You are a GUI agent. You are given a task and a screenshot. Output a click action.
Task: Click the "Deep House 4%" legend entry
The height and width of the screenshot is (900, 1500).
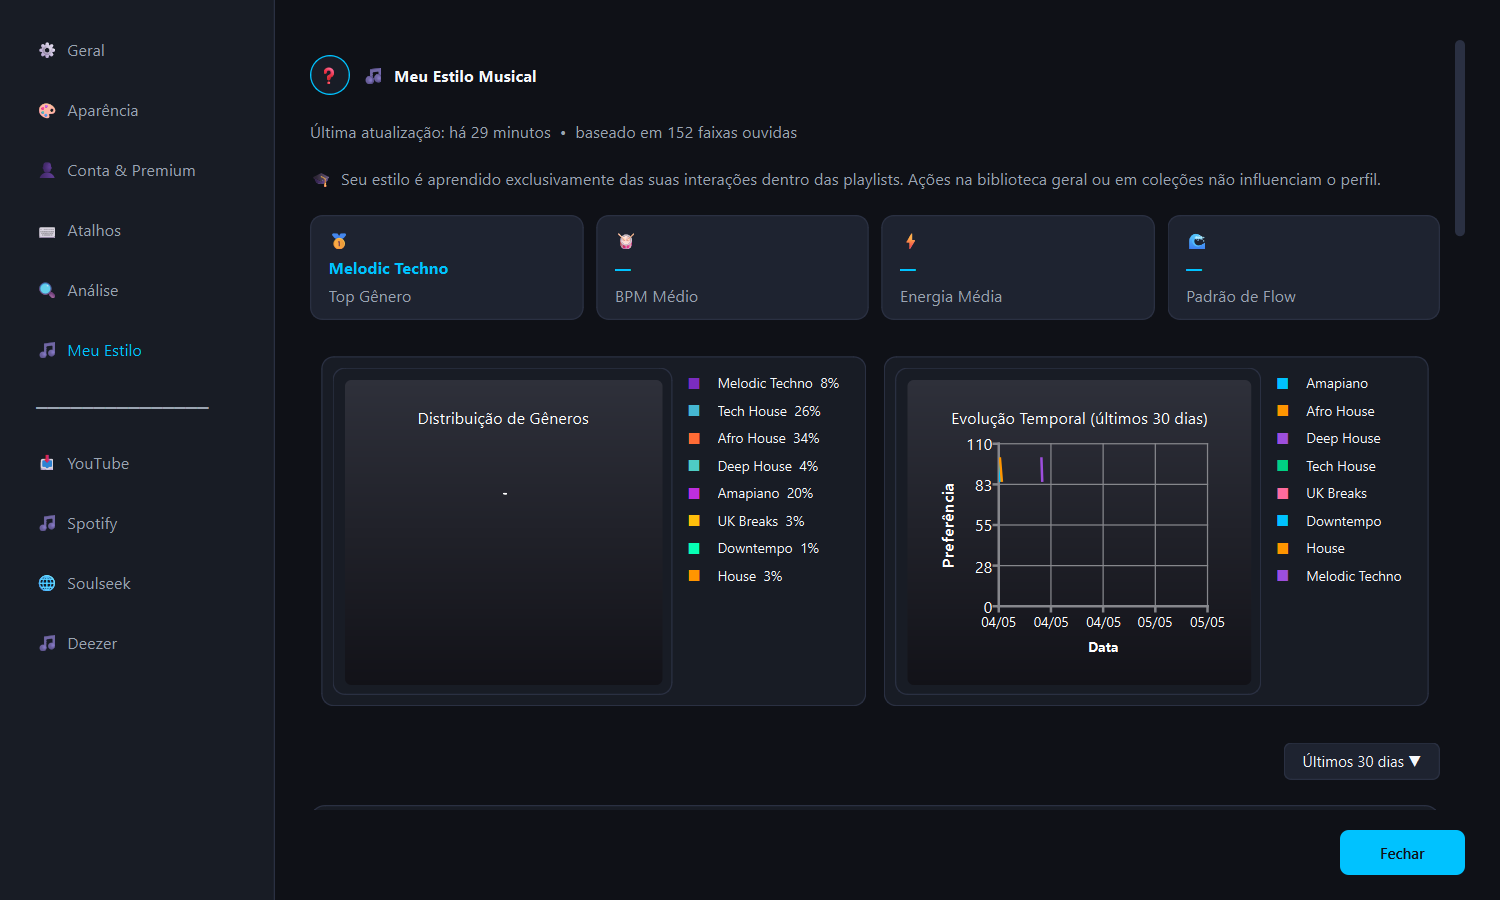click(767, 466)
